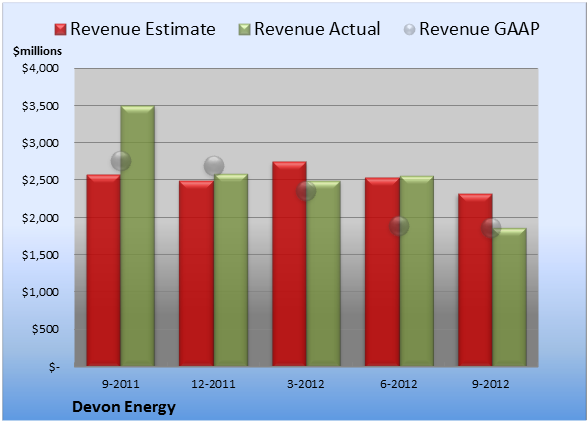The height and width of the screenshot is (422, 588).
Task: Click the green Revenue Actual legend swatch
Action: pos(244,30)
